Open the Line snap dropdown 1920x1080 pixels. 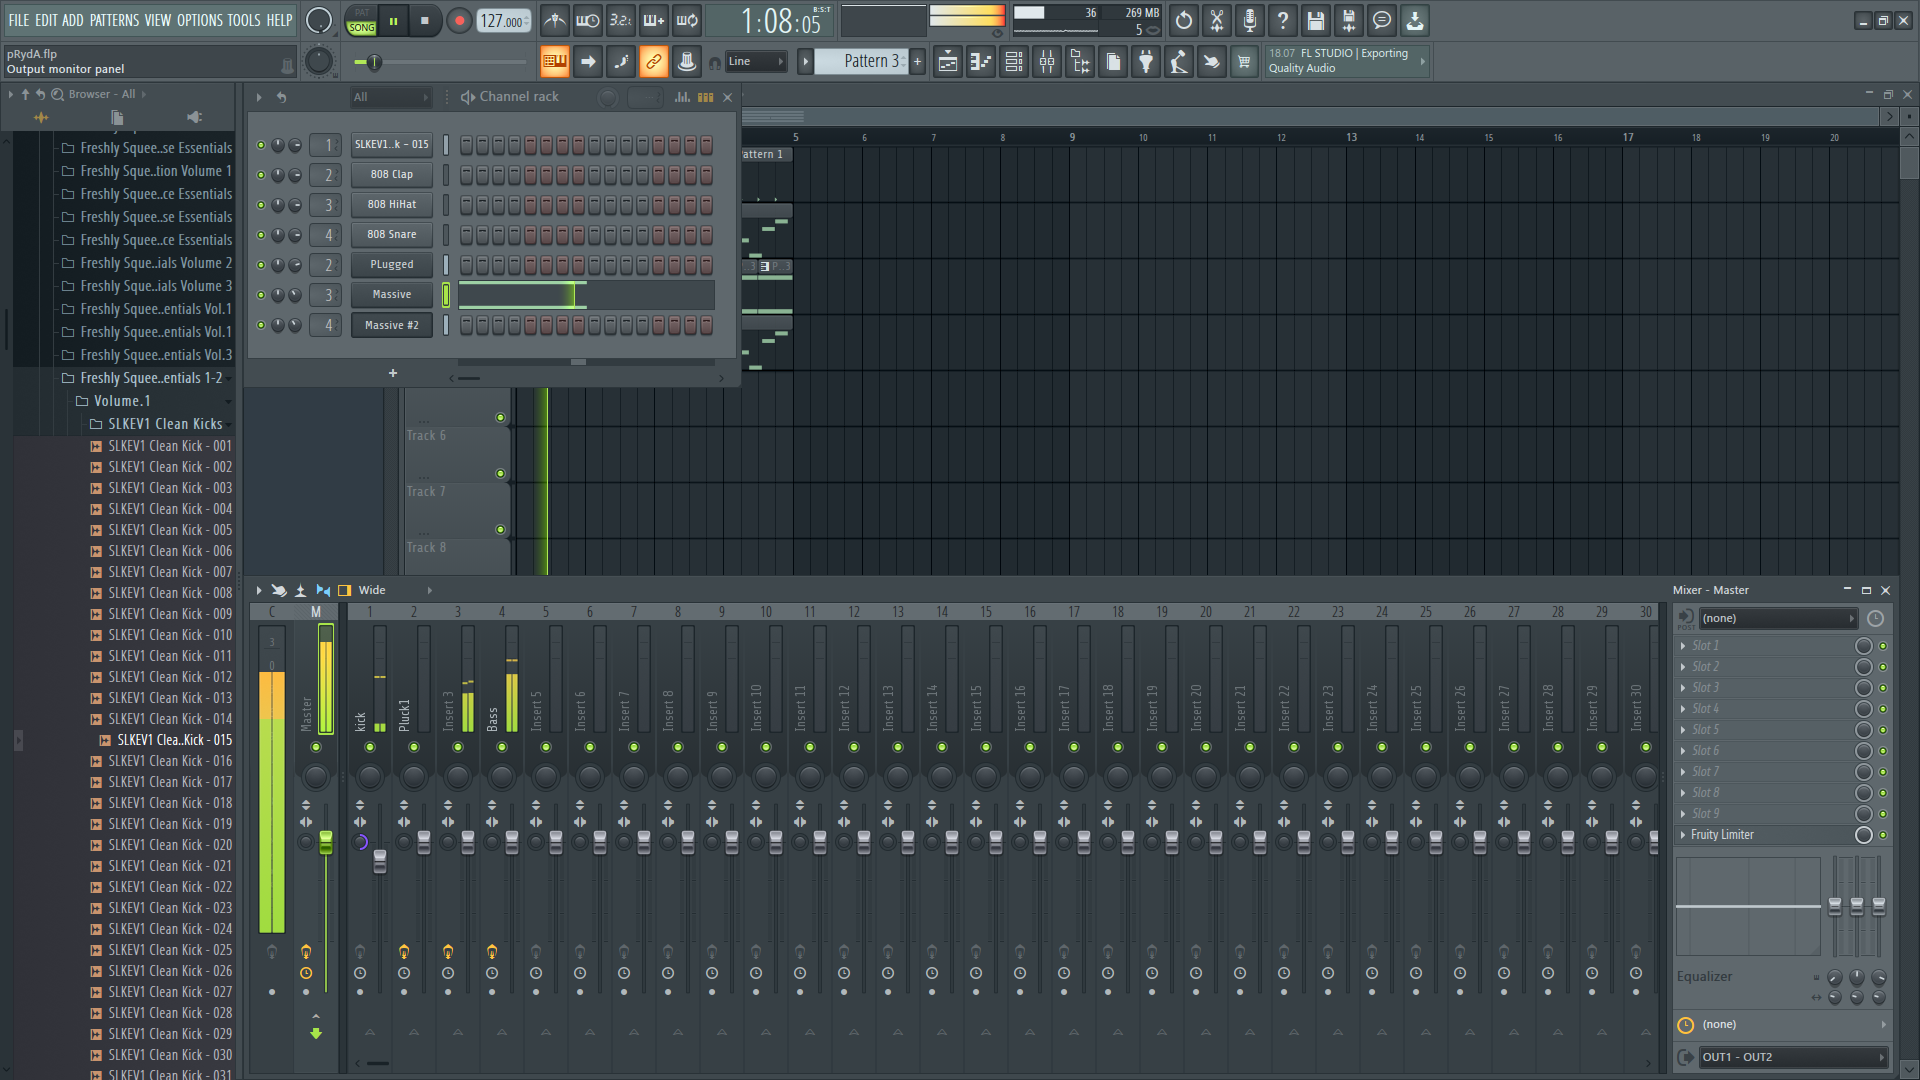click(755, 62)
